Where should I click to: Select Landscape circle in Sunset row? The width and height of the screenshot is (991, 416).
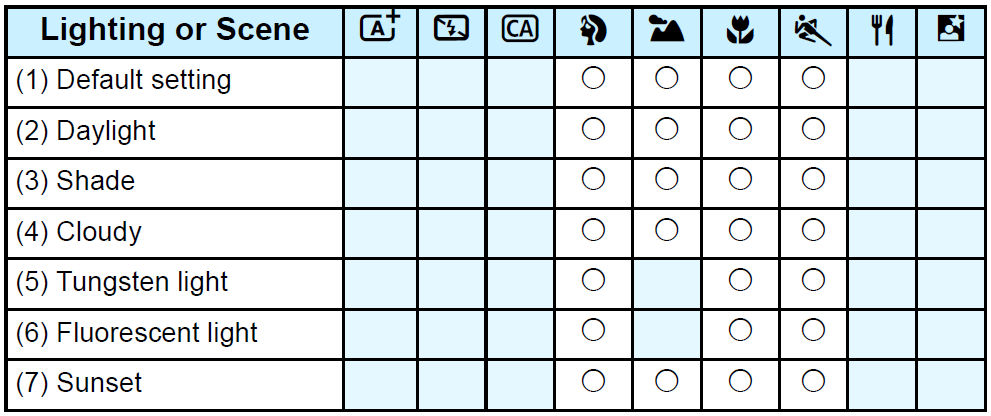tap(666, 381)
